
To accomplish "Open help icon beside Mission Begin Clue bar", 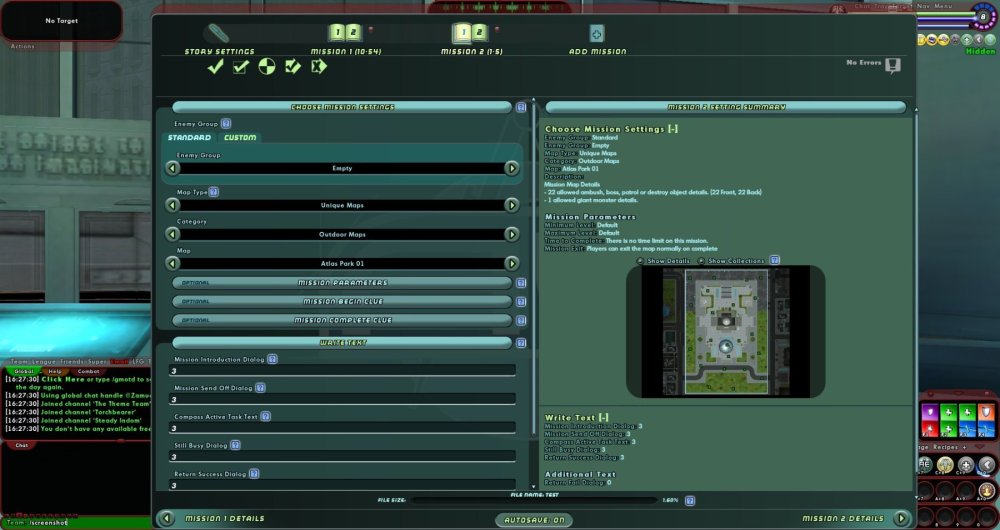I will [x=521, y=302].
